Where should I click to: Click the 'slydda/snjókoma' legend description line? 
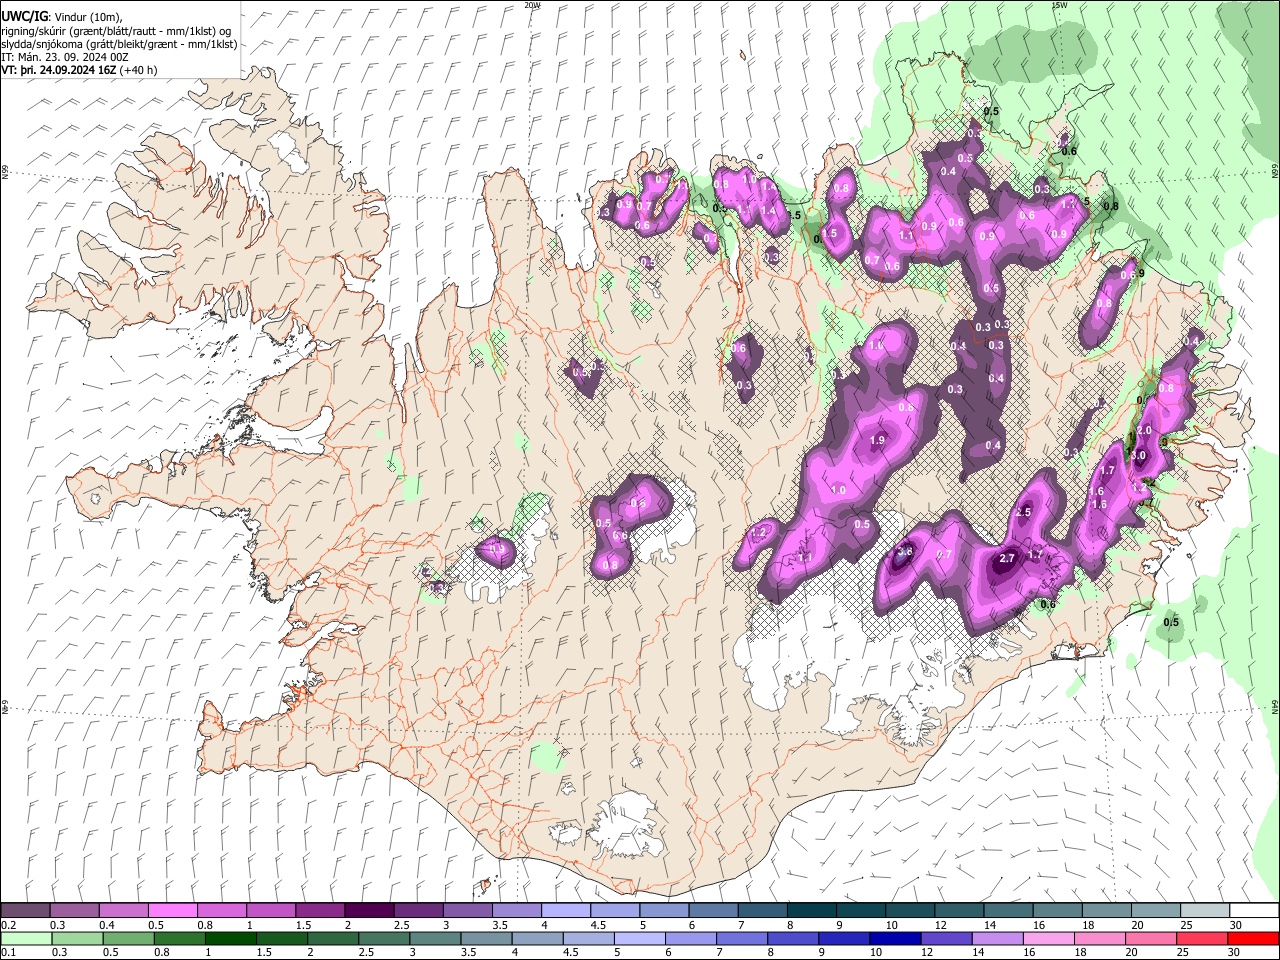coord(120,44)
